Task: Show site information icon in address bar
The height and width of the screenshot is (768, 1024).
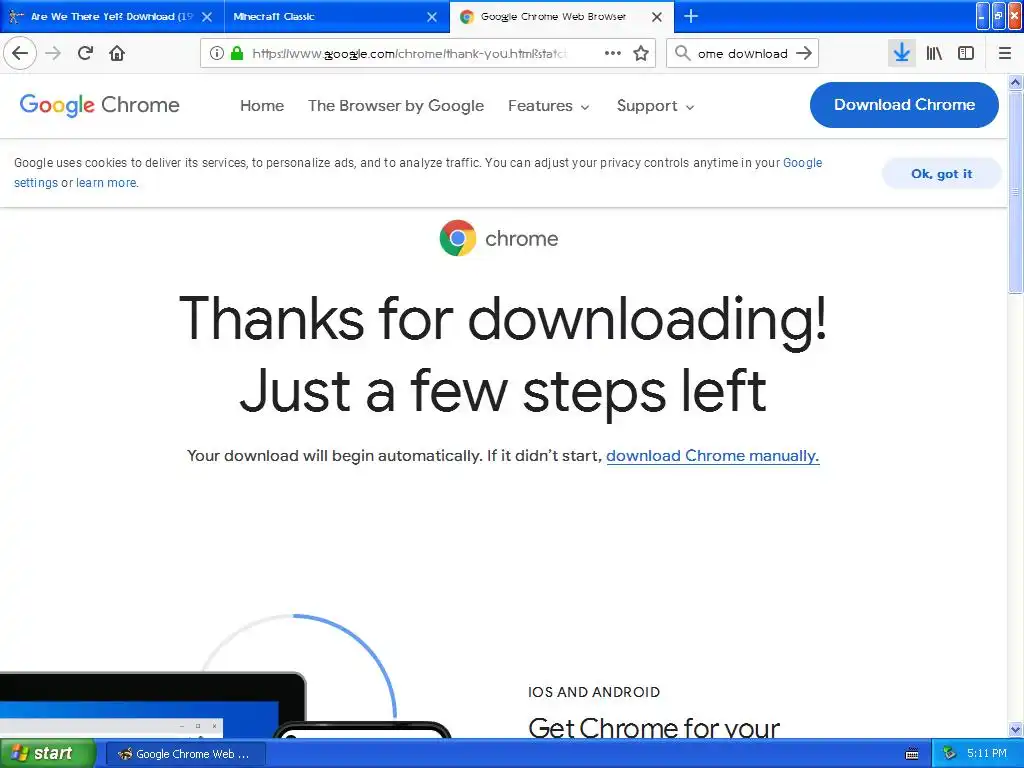Action: click(x=216, y=54)
